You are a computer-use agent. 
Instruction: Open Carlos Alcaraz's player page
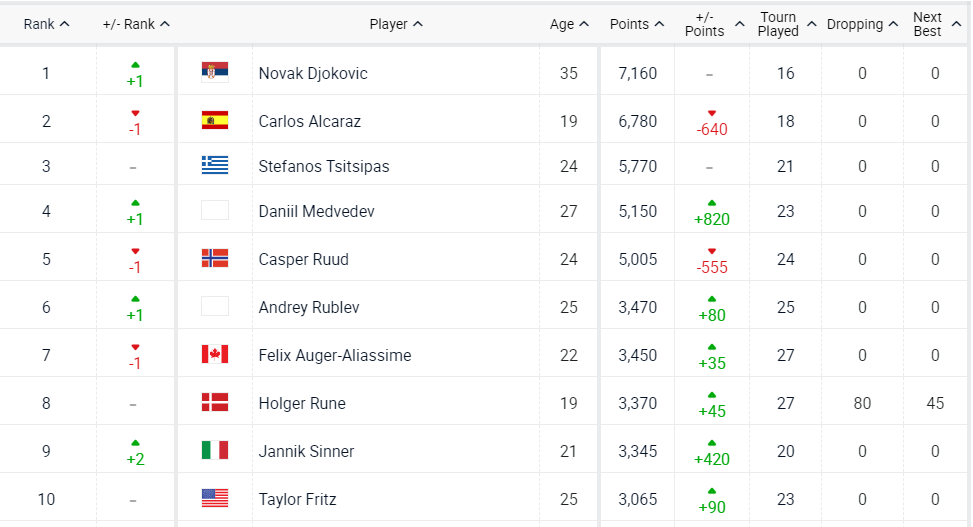pos(310,121)
